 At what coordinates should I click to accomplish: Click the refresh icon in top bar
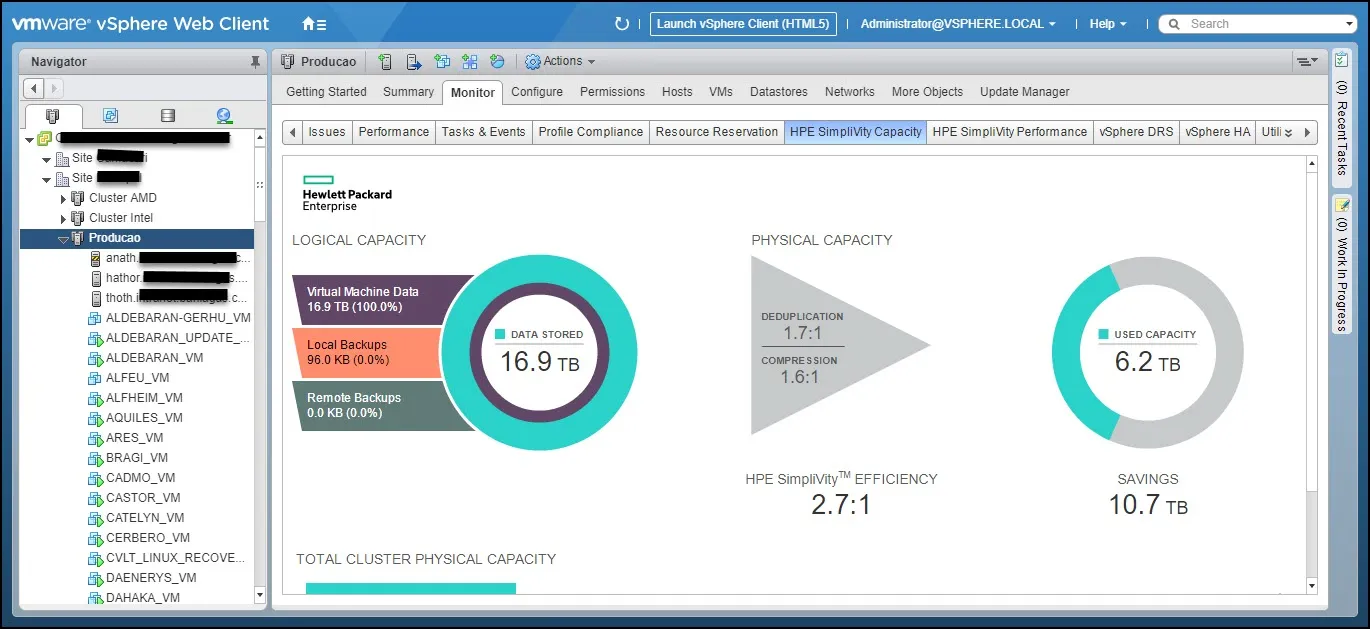click(621, 24)
